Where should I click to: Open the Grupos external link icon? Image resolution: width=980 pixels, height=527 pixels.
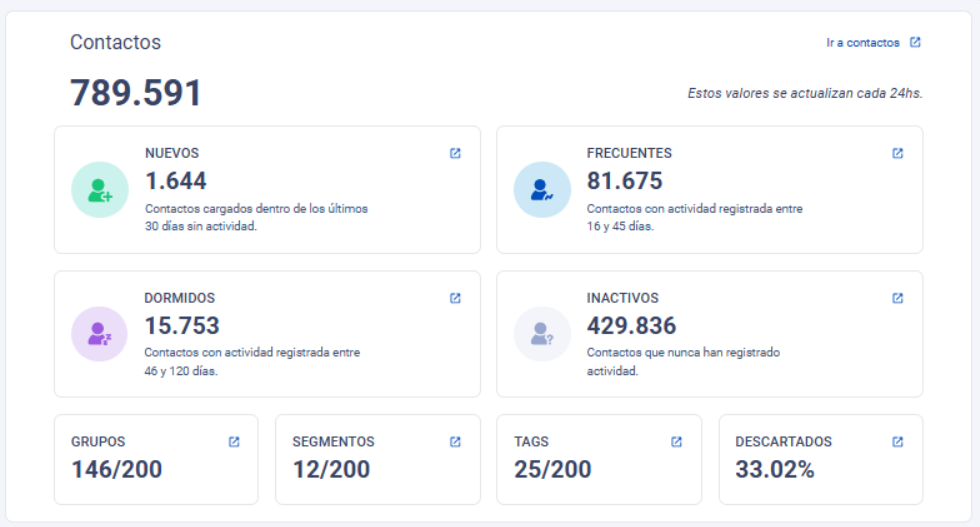pyautogui.click(x=234, y=442)
